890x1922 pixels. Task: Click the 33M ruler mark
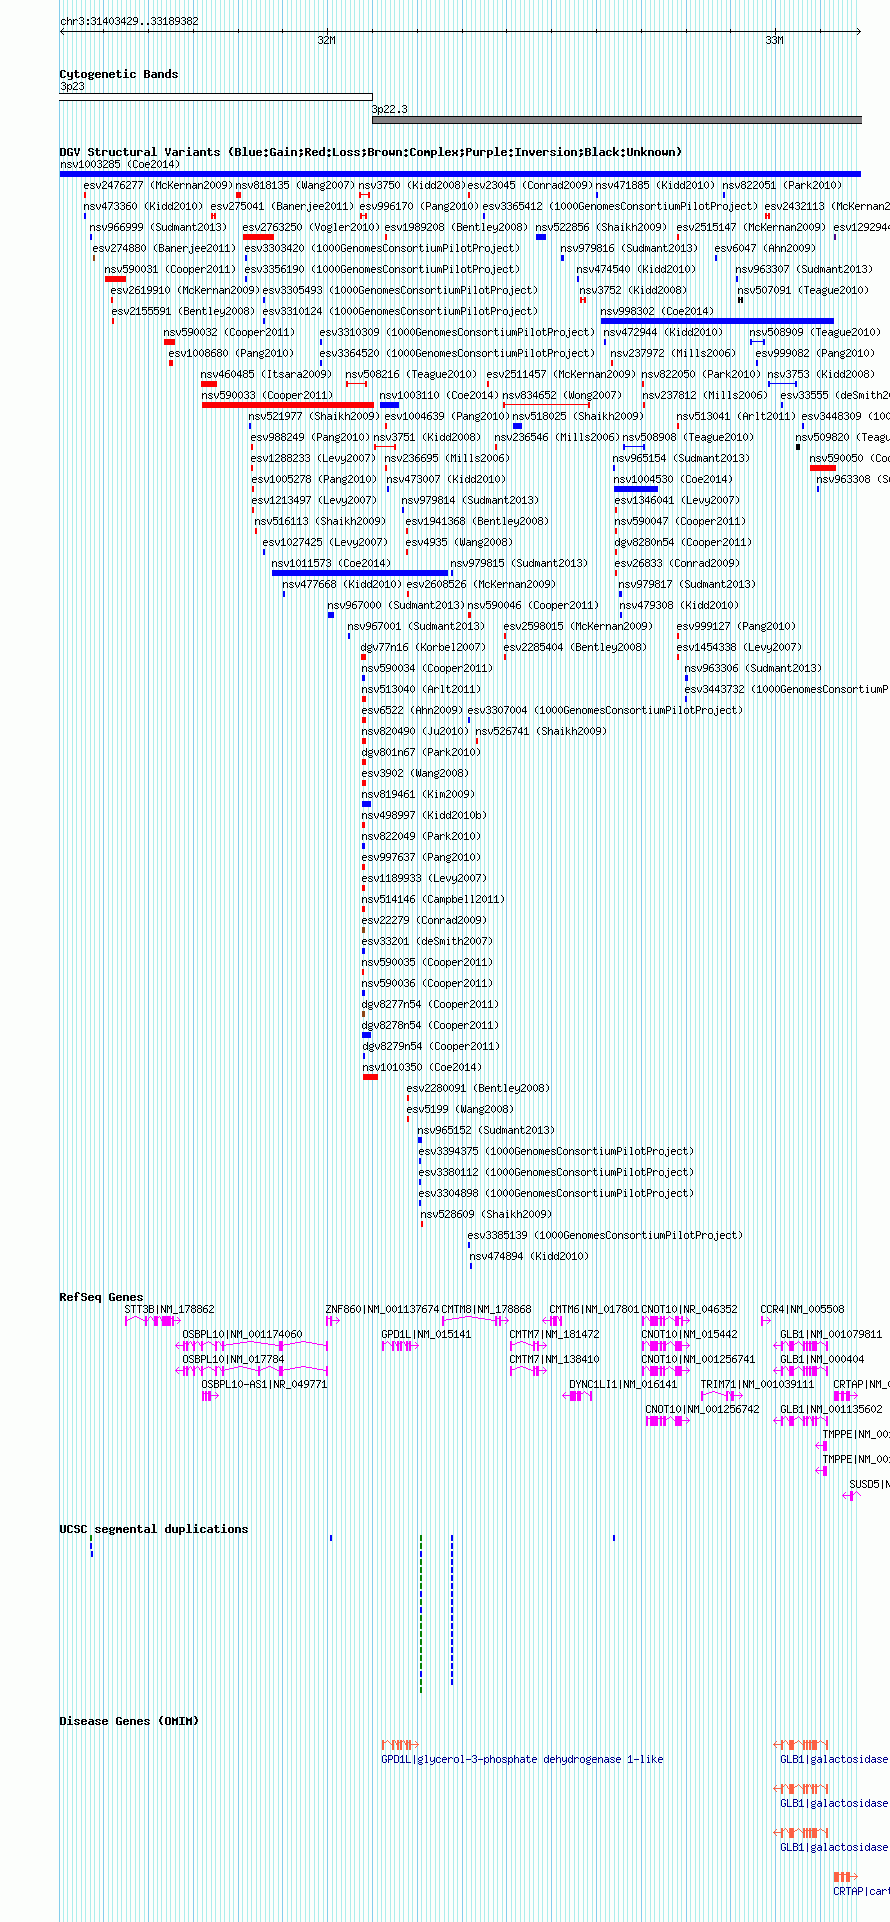(x=774, y=40)
